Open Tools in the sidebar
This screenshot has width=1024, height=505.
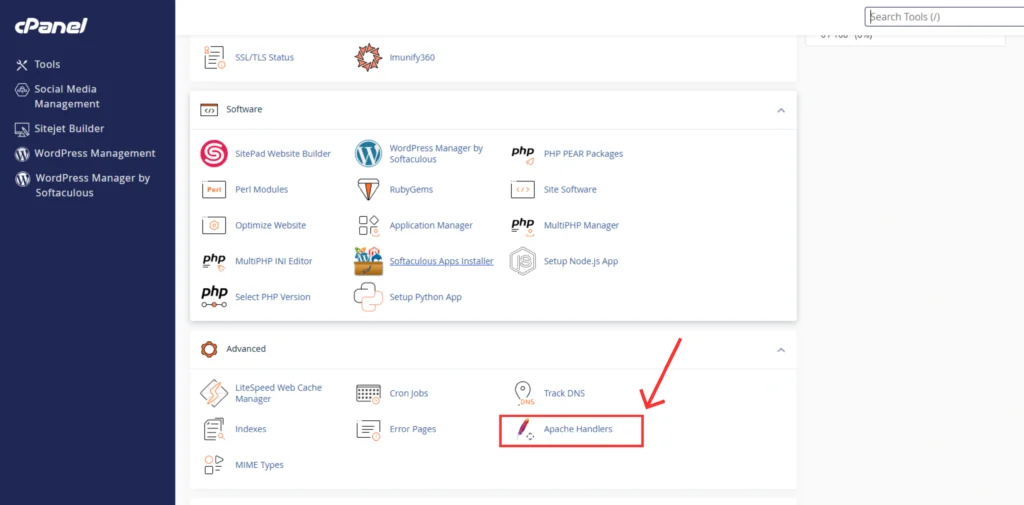[x=47, y=64]
